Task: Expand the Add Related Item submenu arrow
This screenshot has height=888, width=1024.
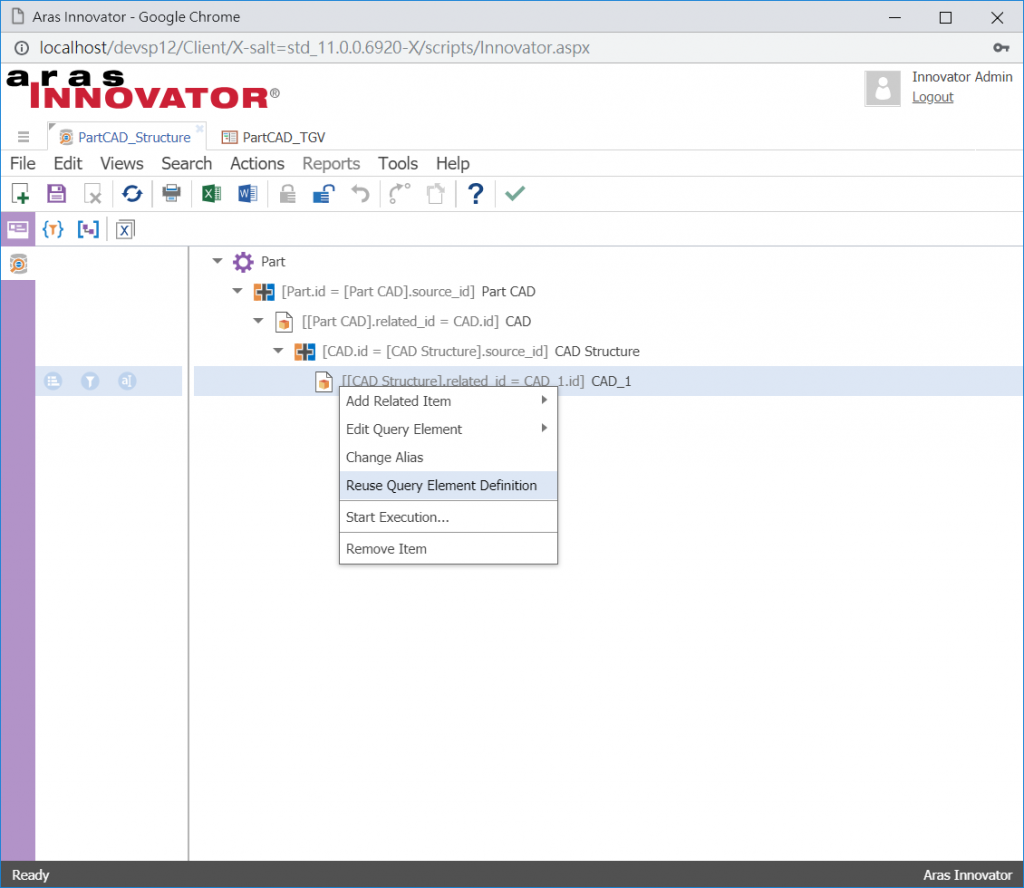Action: click(x=544, y=400)
